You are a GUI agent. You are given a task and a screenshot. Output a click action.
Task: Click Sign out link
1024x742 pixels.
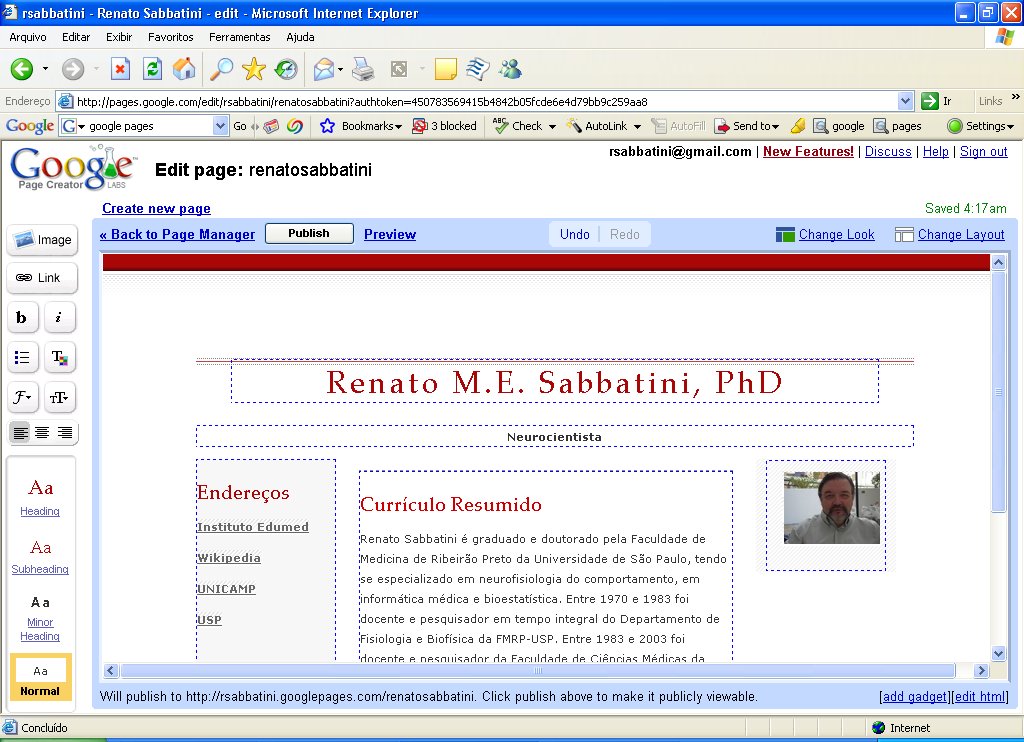click(984, 151)
